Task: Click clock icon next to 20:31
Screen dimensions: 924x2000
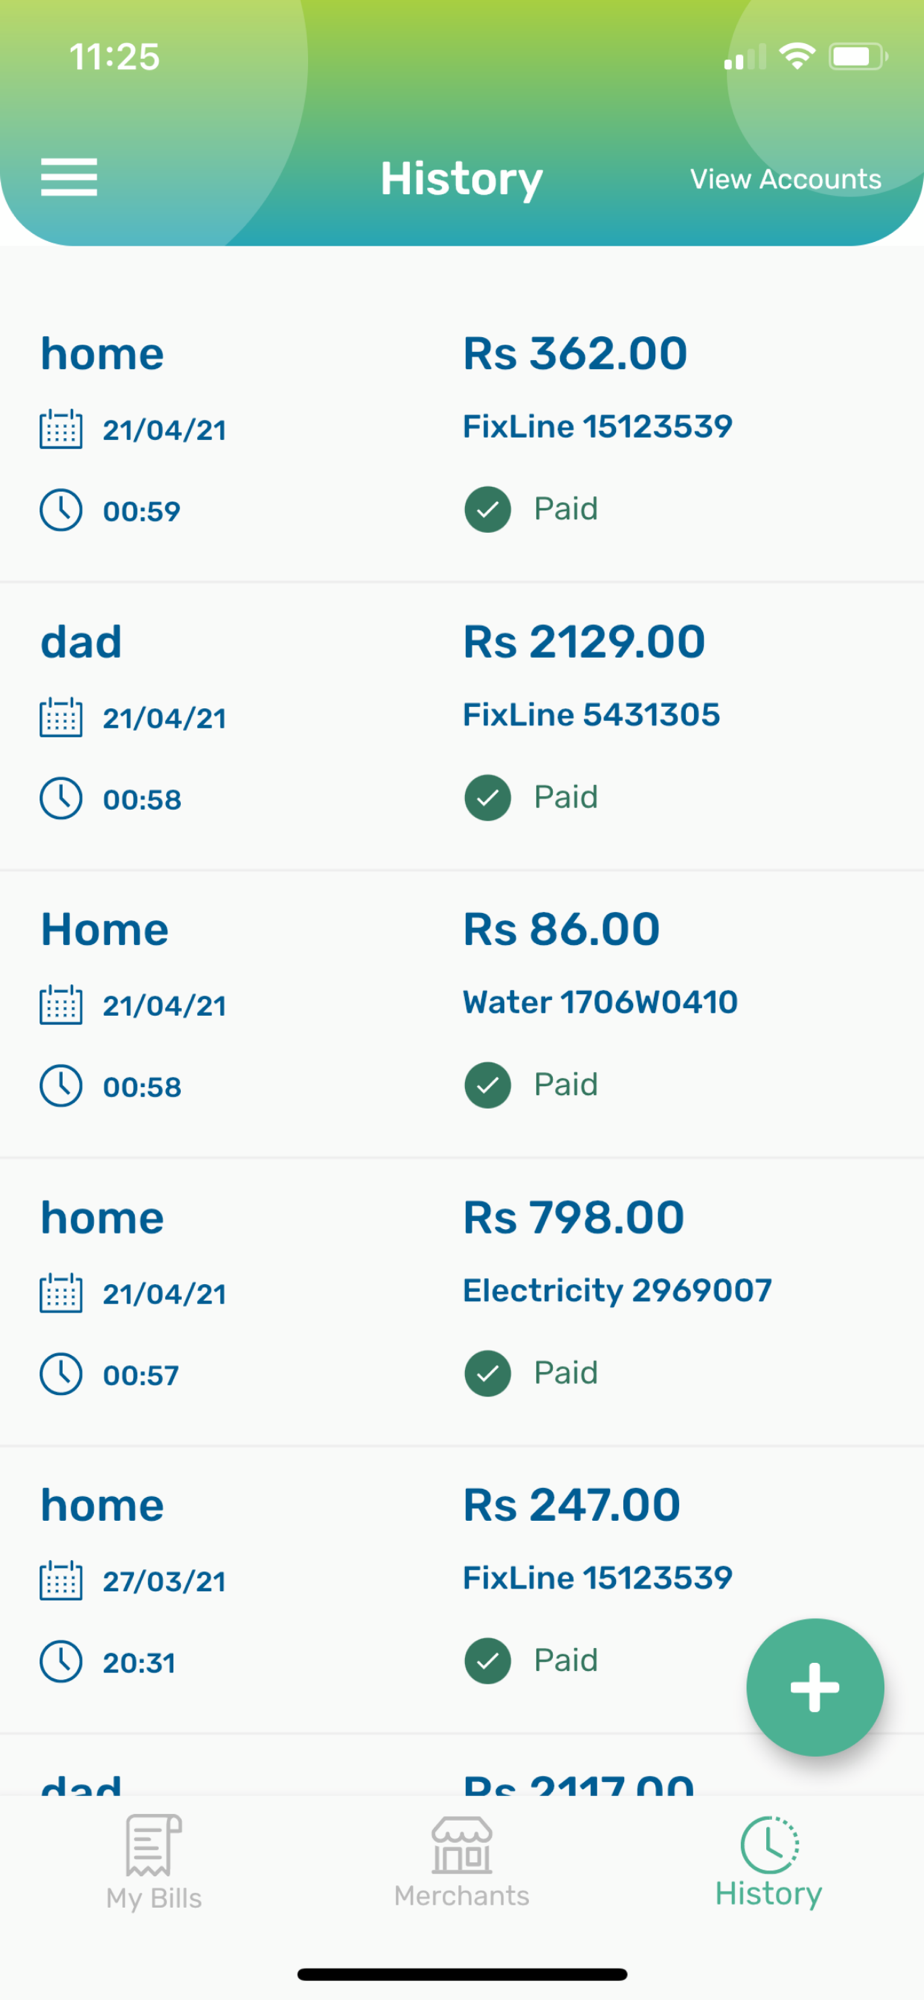Action: (61, 1661)
